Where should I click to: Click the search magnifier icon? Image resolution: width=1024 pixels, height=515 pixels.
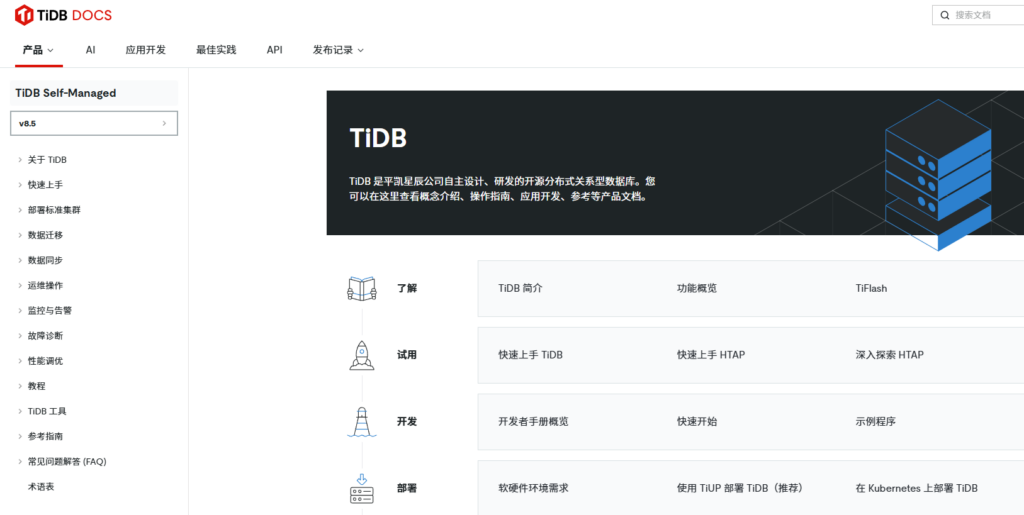click(x=944, y=15)
